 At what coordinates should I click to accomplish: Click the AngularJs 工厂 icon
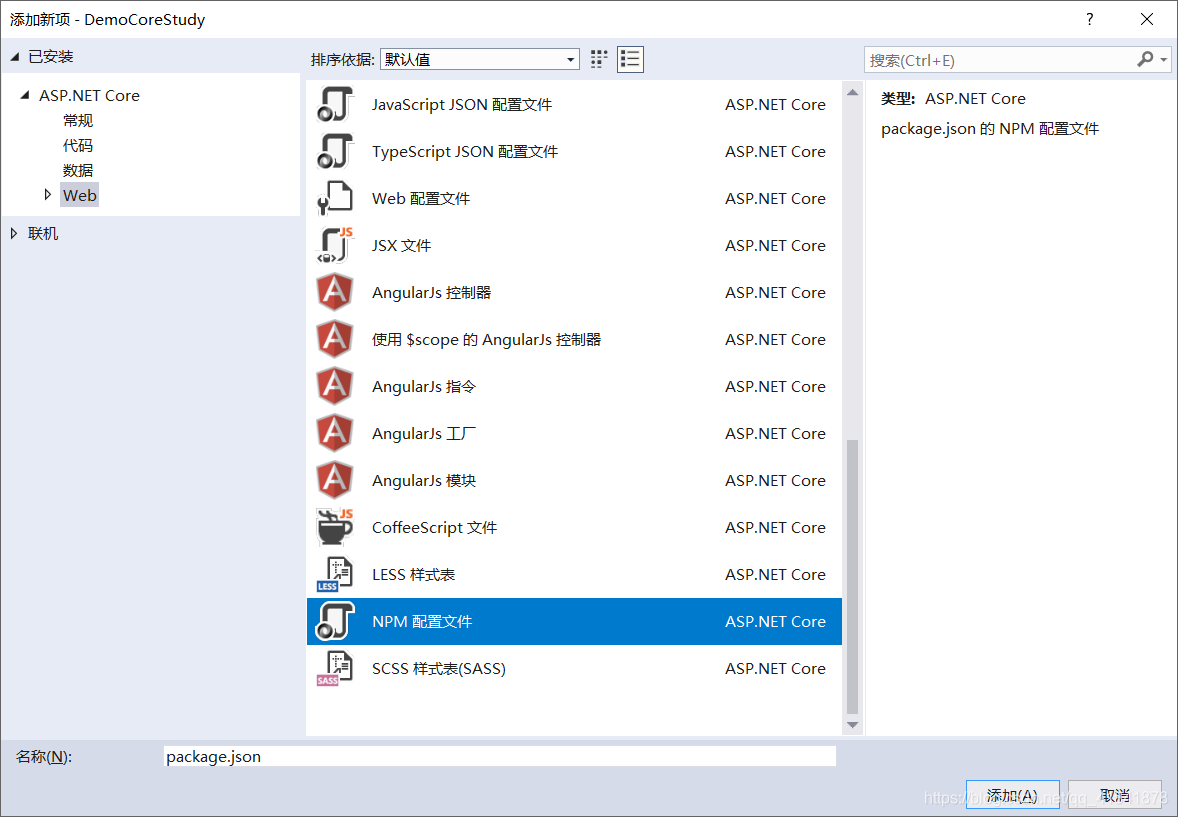[335, 433]
